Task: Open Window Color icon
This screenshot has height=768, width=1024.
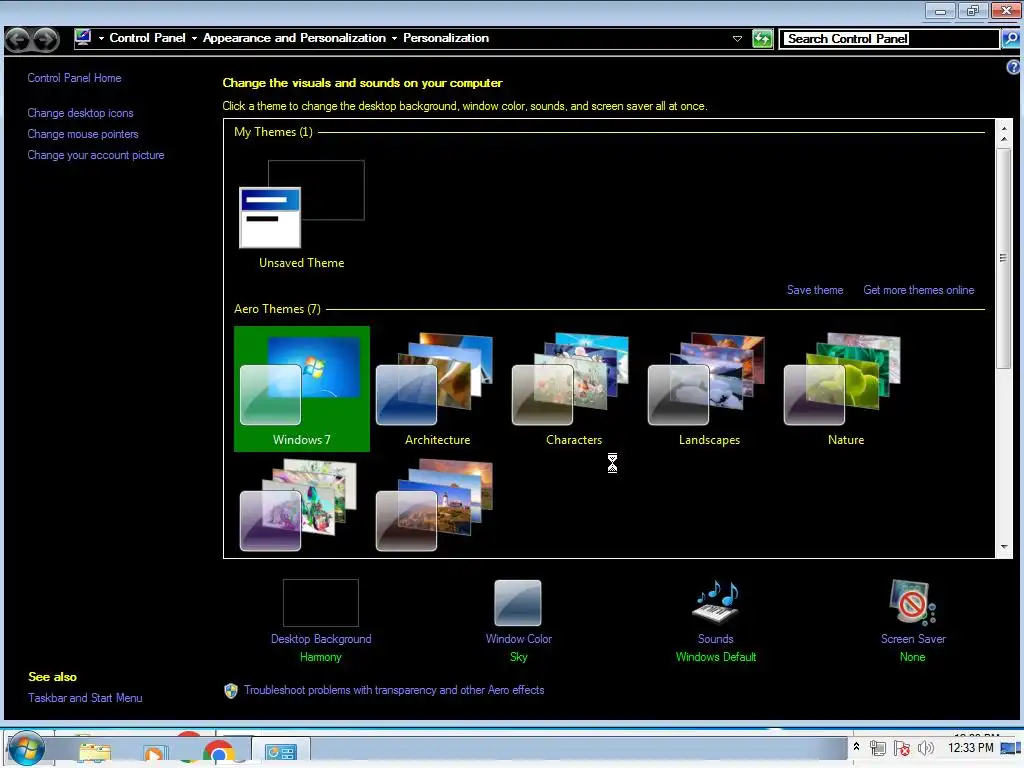Action: point(518,603)
